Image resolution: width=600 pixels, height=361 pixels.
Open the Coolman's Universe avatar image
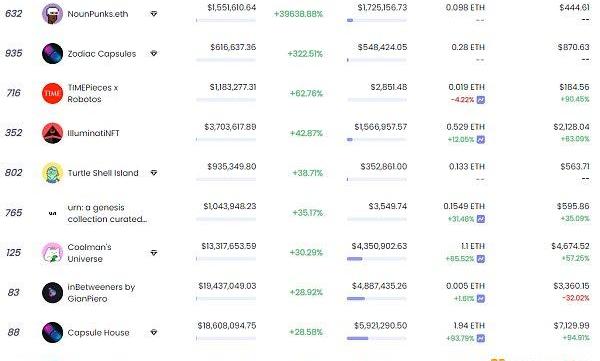[52, 253]
